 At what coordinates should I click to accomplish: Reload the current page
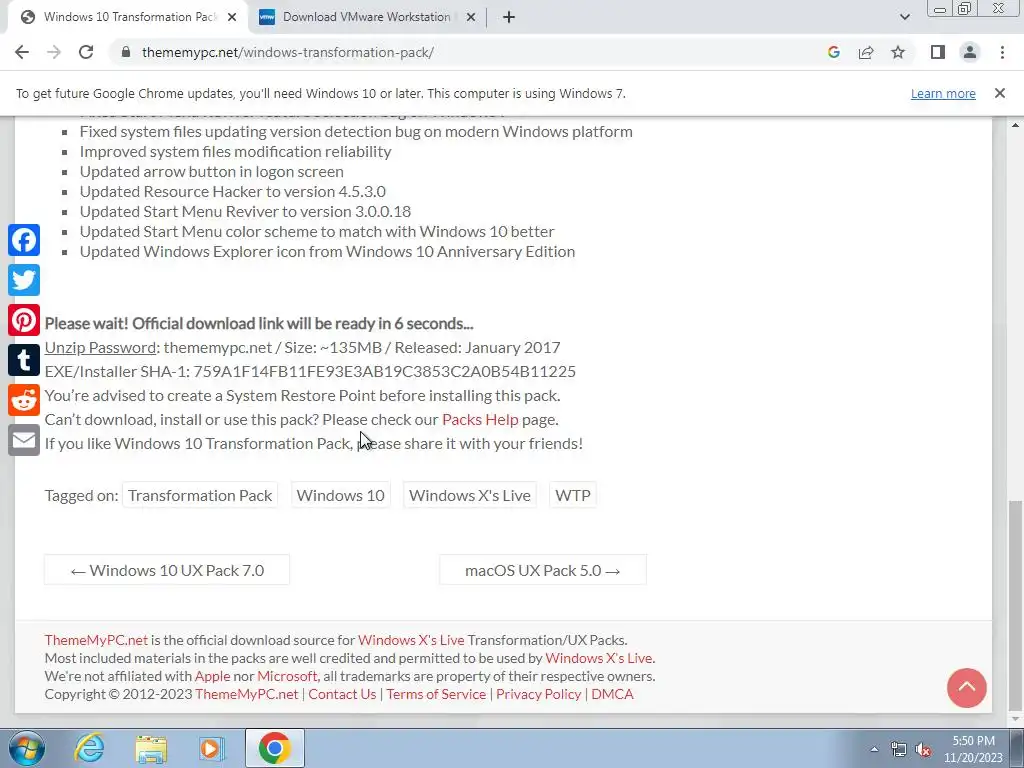point(86,52)
